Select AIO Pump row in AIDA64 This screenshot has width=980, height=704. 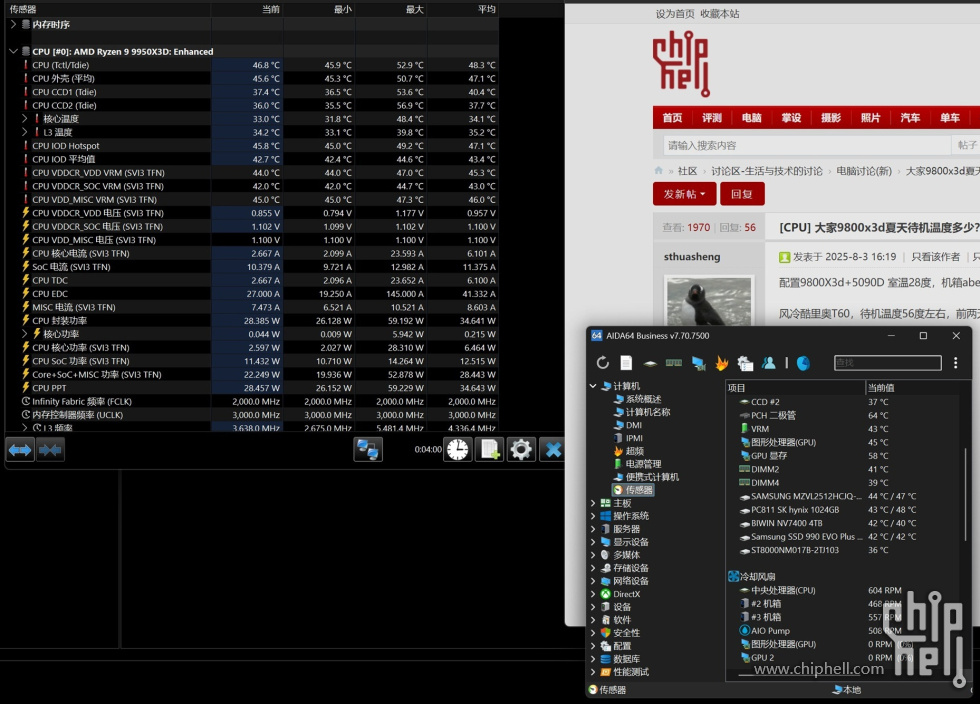844,631
